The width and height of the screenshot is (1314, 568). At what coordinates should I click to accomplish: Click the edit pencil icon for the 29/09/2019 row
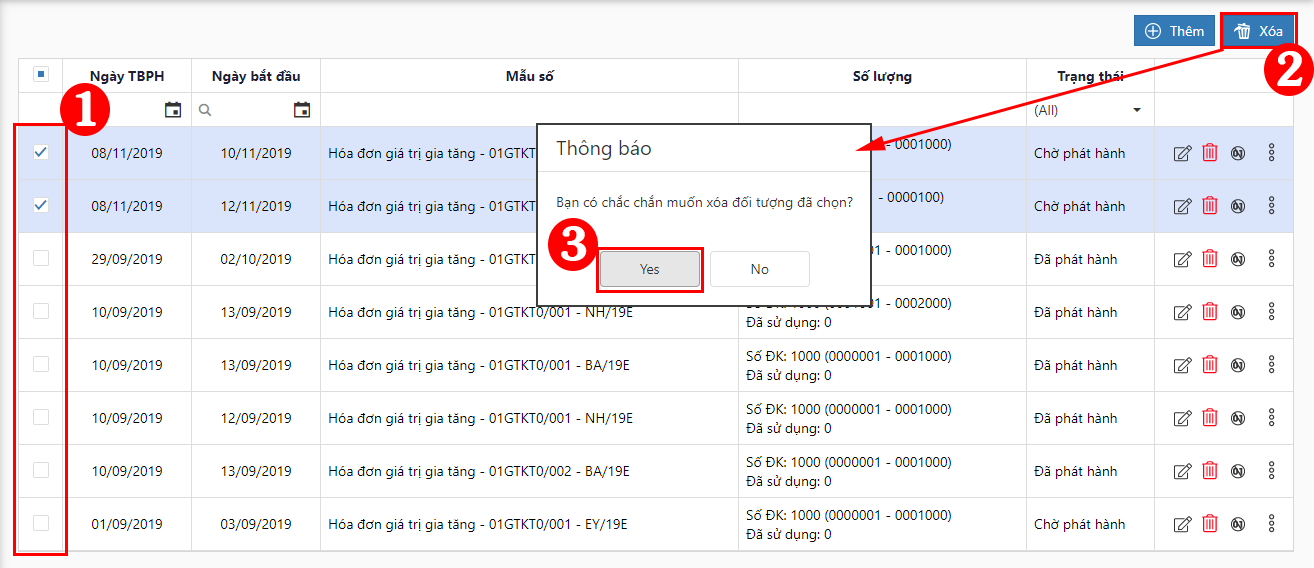(x=1182, y=259)
